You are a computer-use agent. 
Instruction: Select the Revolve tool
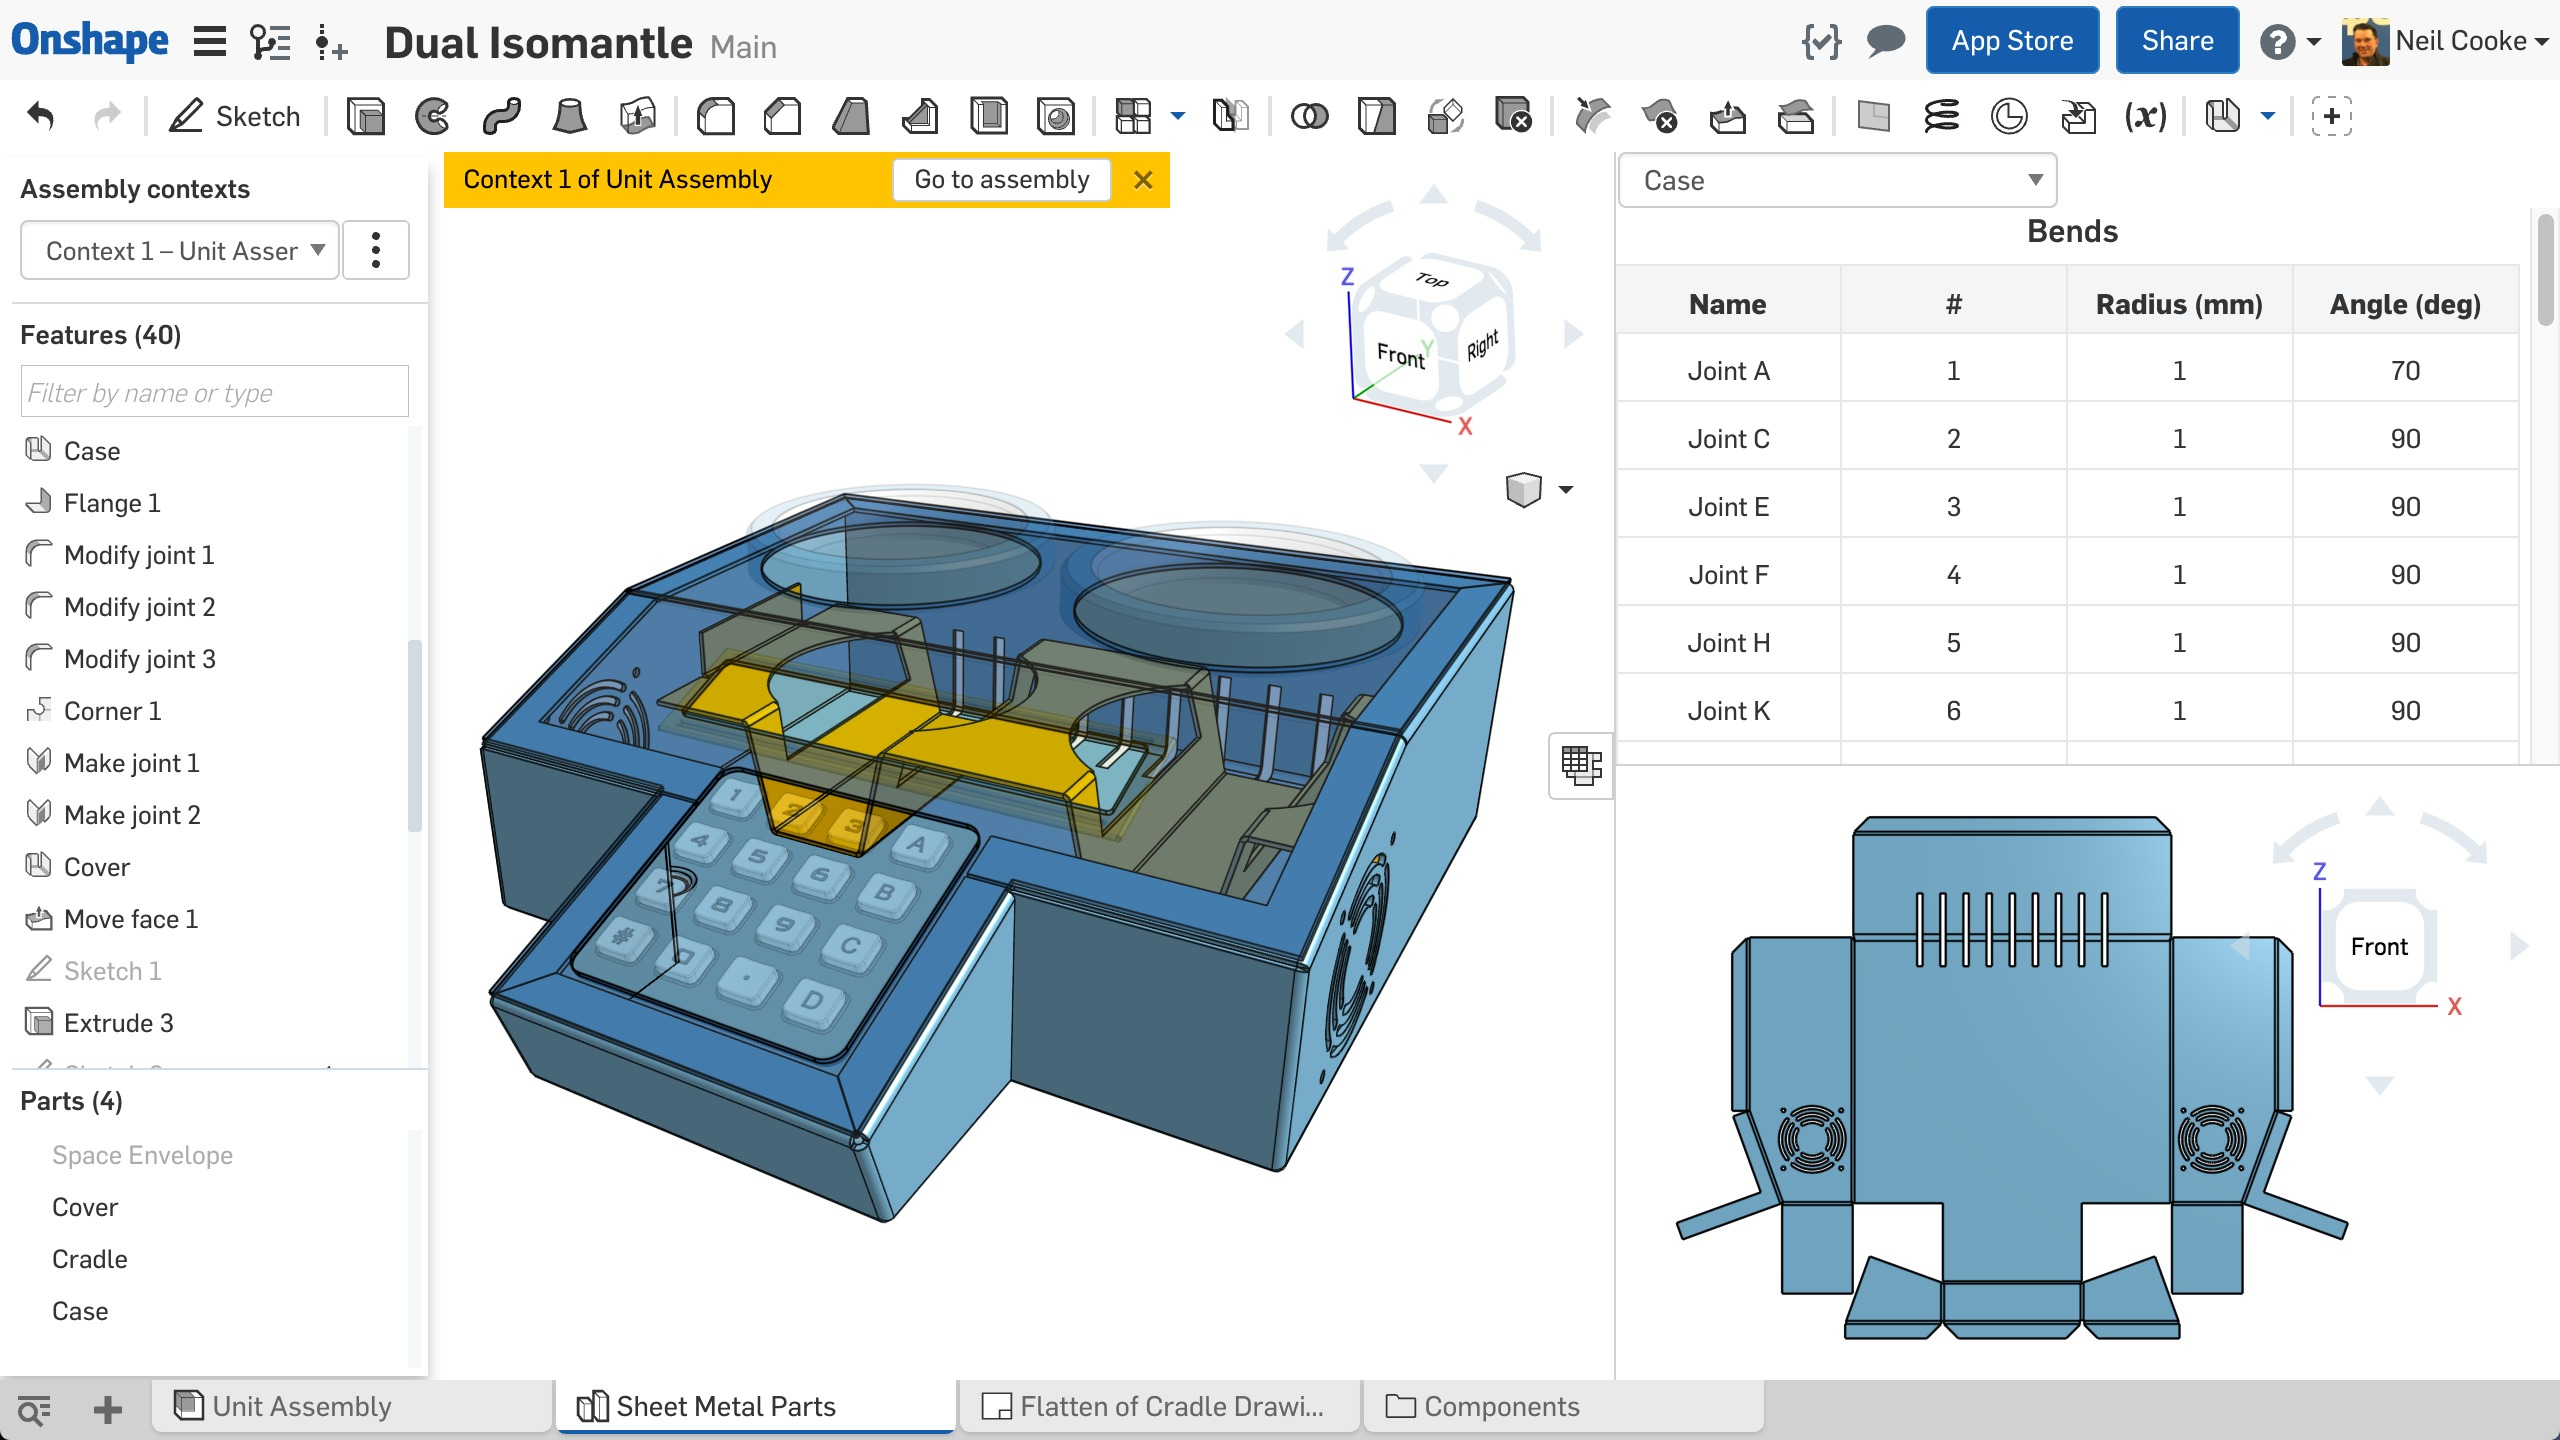tap(433, 117)
